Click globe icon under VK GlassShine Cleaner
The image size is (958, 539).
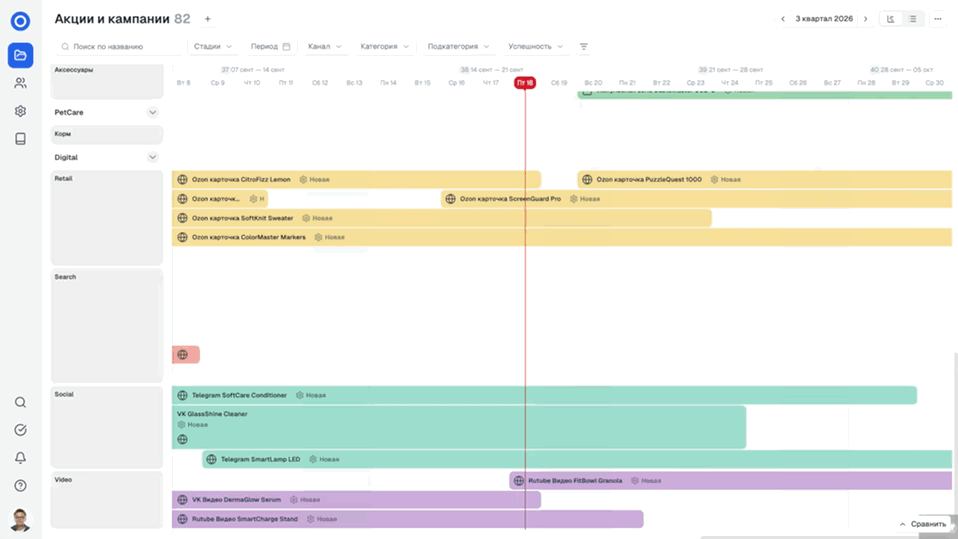pos(182,439)
